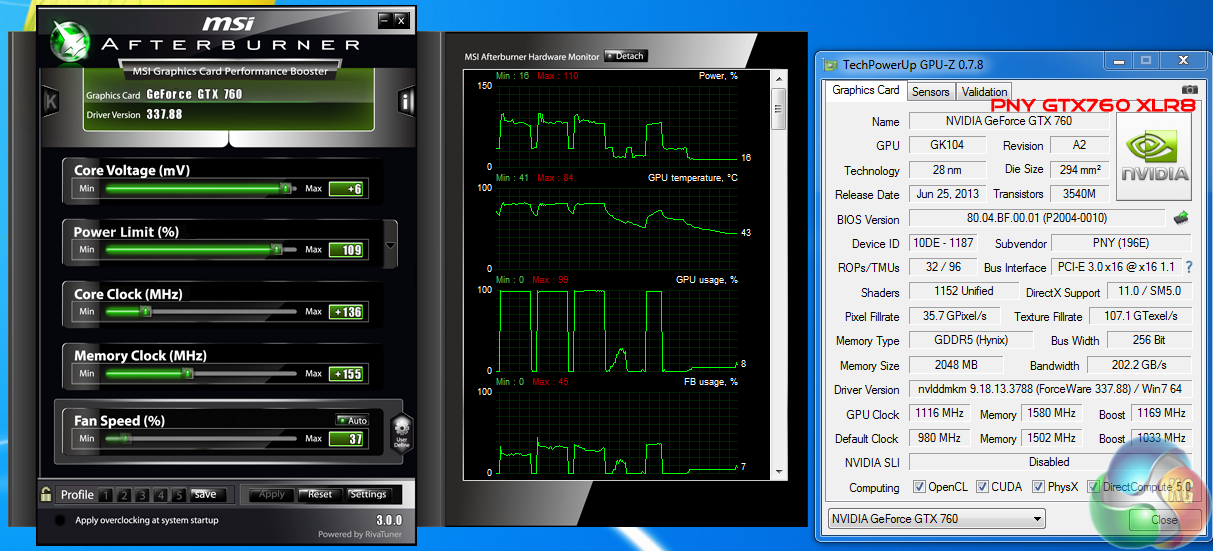Switch to the Sensors tab

[x=930, y=91]
